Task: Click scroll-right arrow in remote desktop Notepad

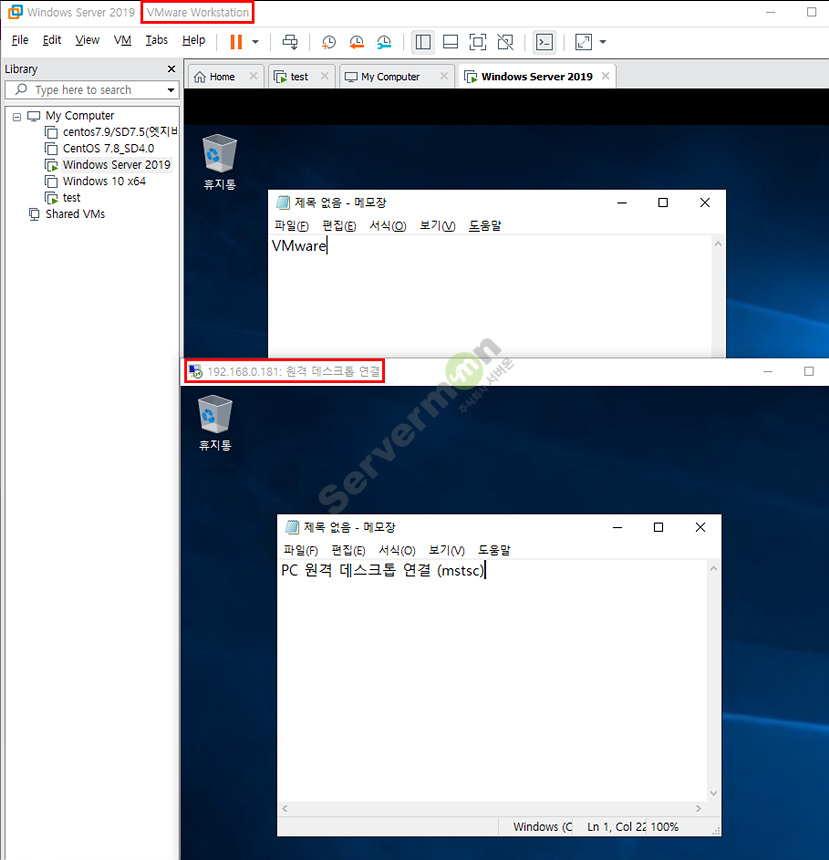Action: (x=698, y=808)
